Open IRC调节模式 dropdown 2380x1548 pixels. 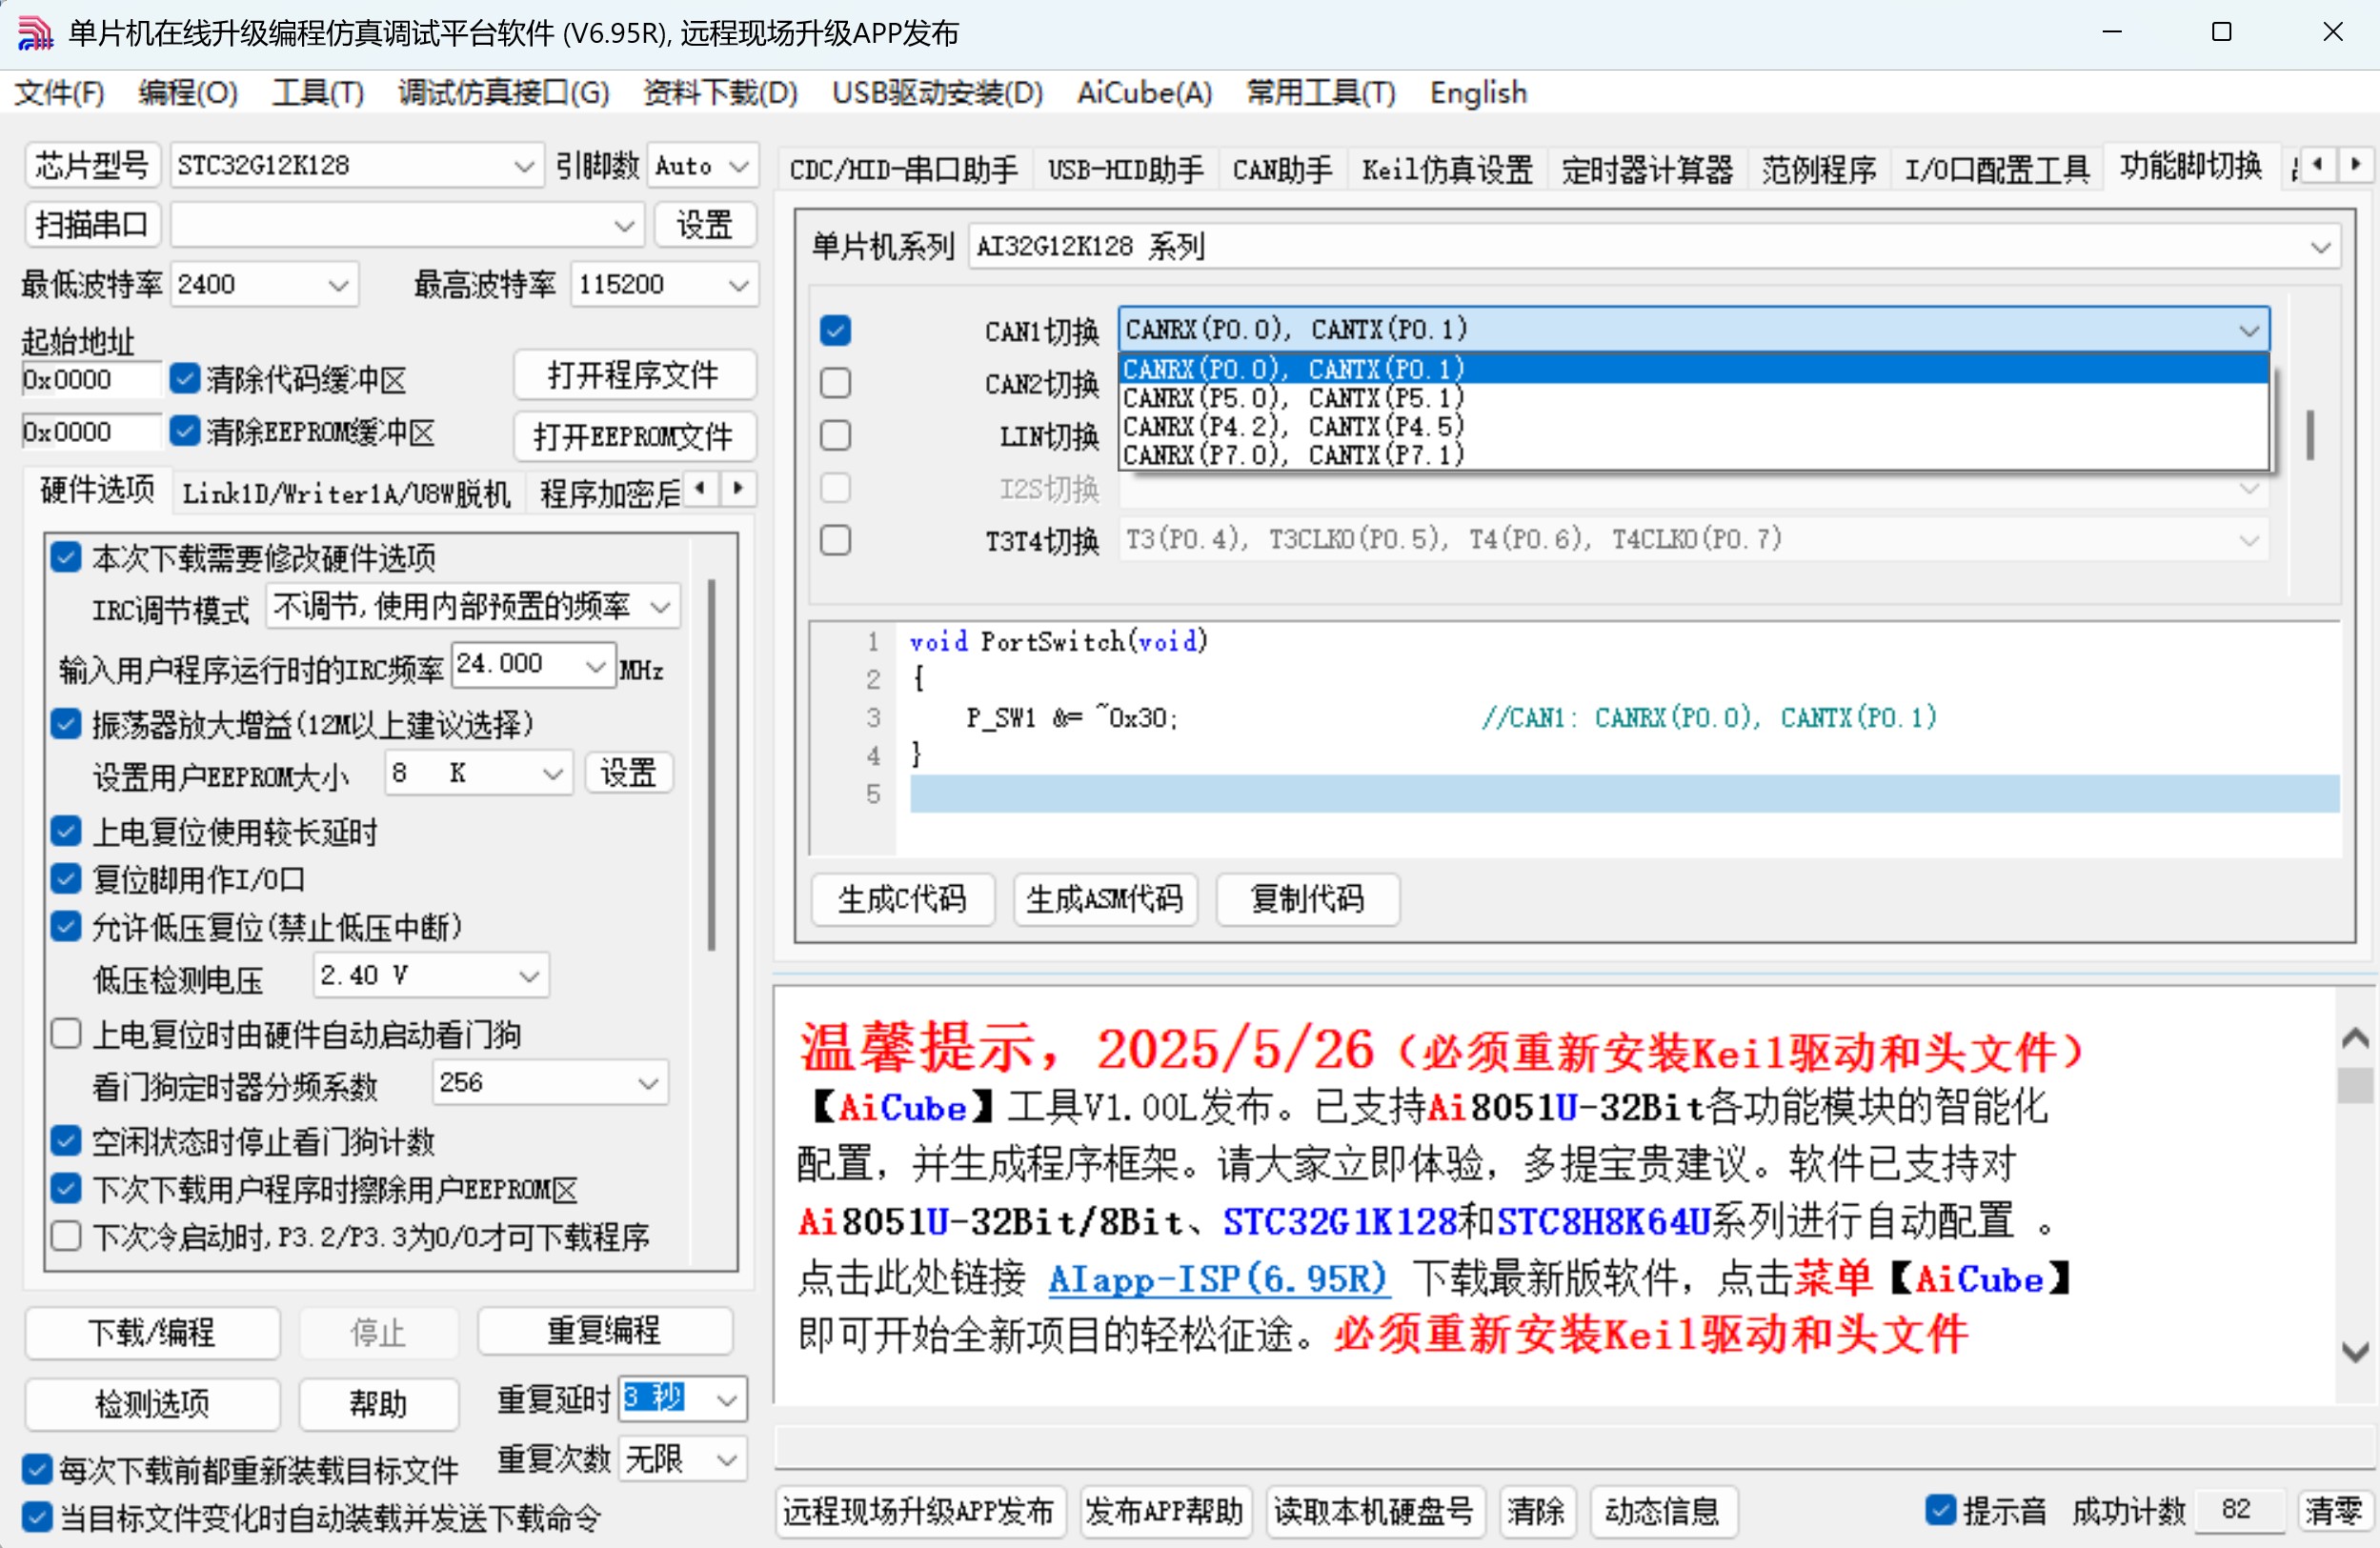[473, 606]
